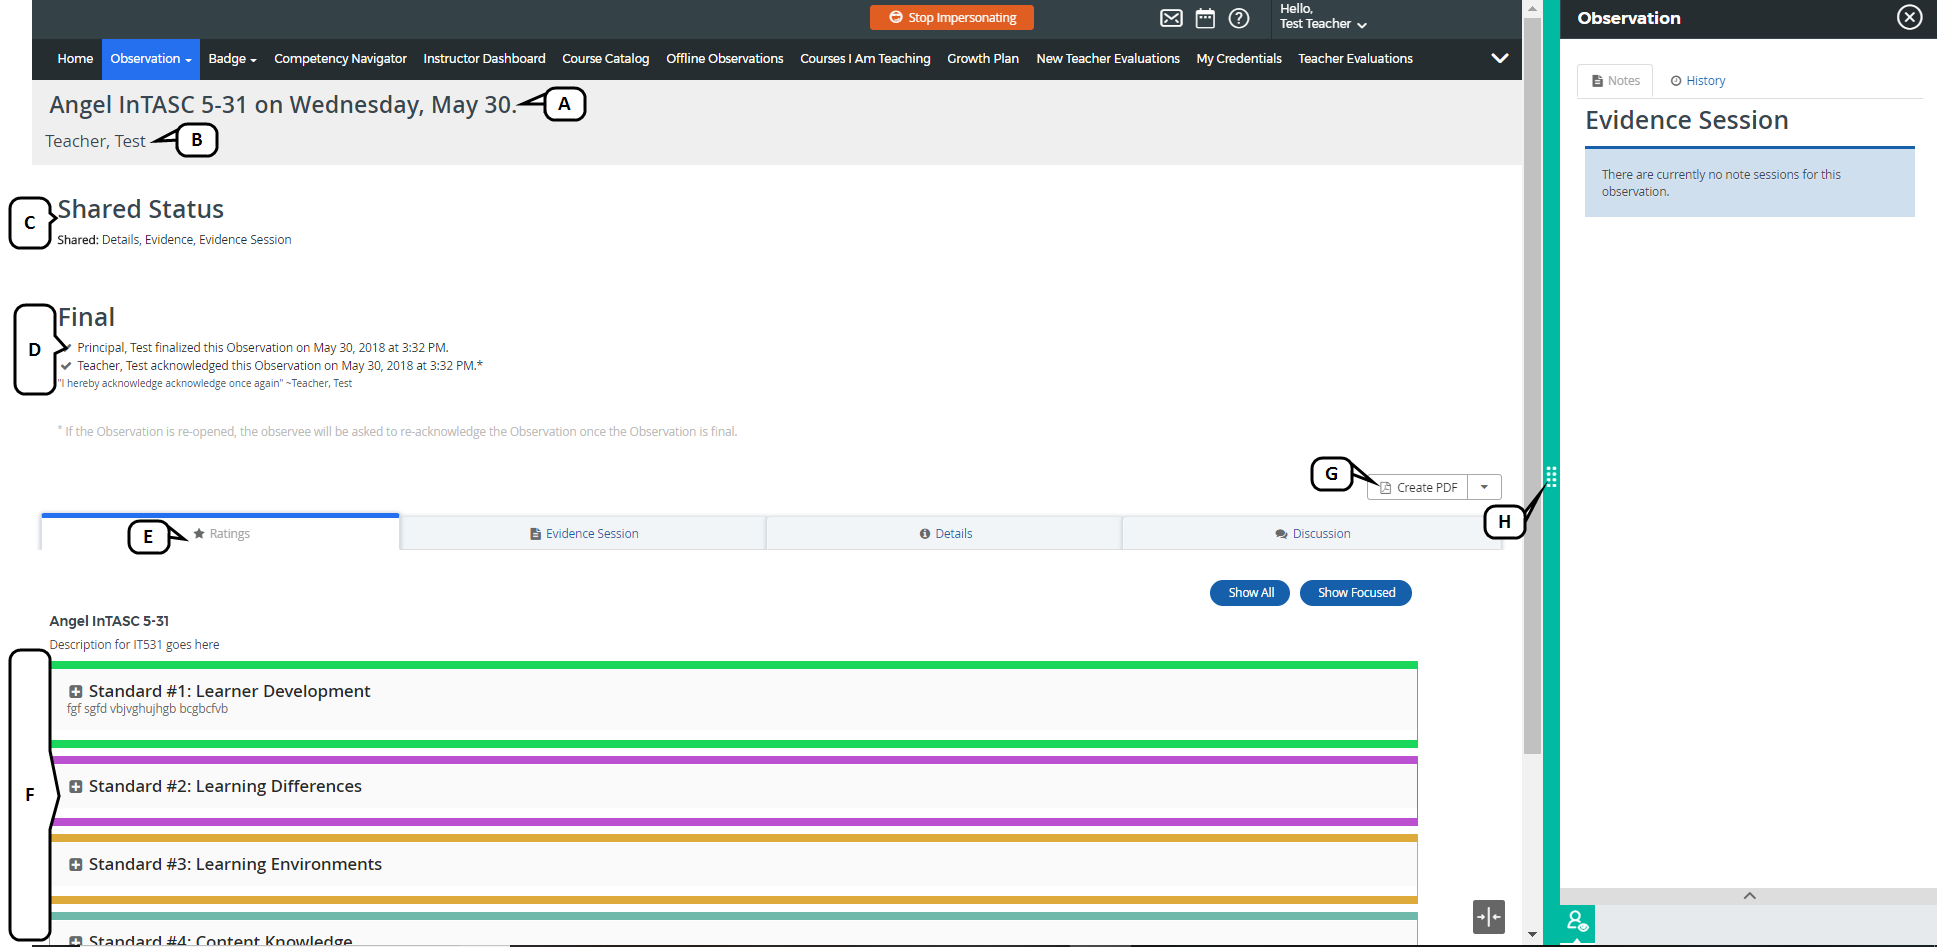Click the Stop Impersonating button
The image size is (1937, 947).
[x=952, y=18]
